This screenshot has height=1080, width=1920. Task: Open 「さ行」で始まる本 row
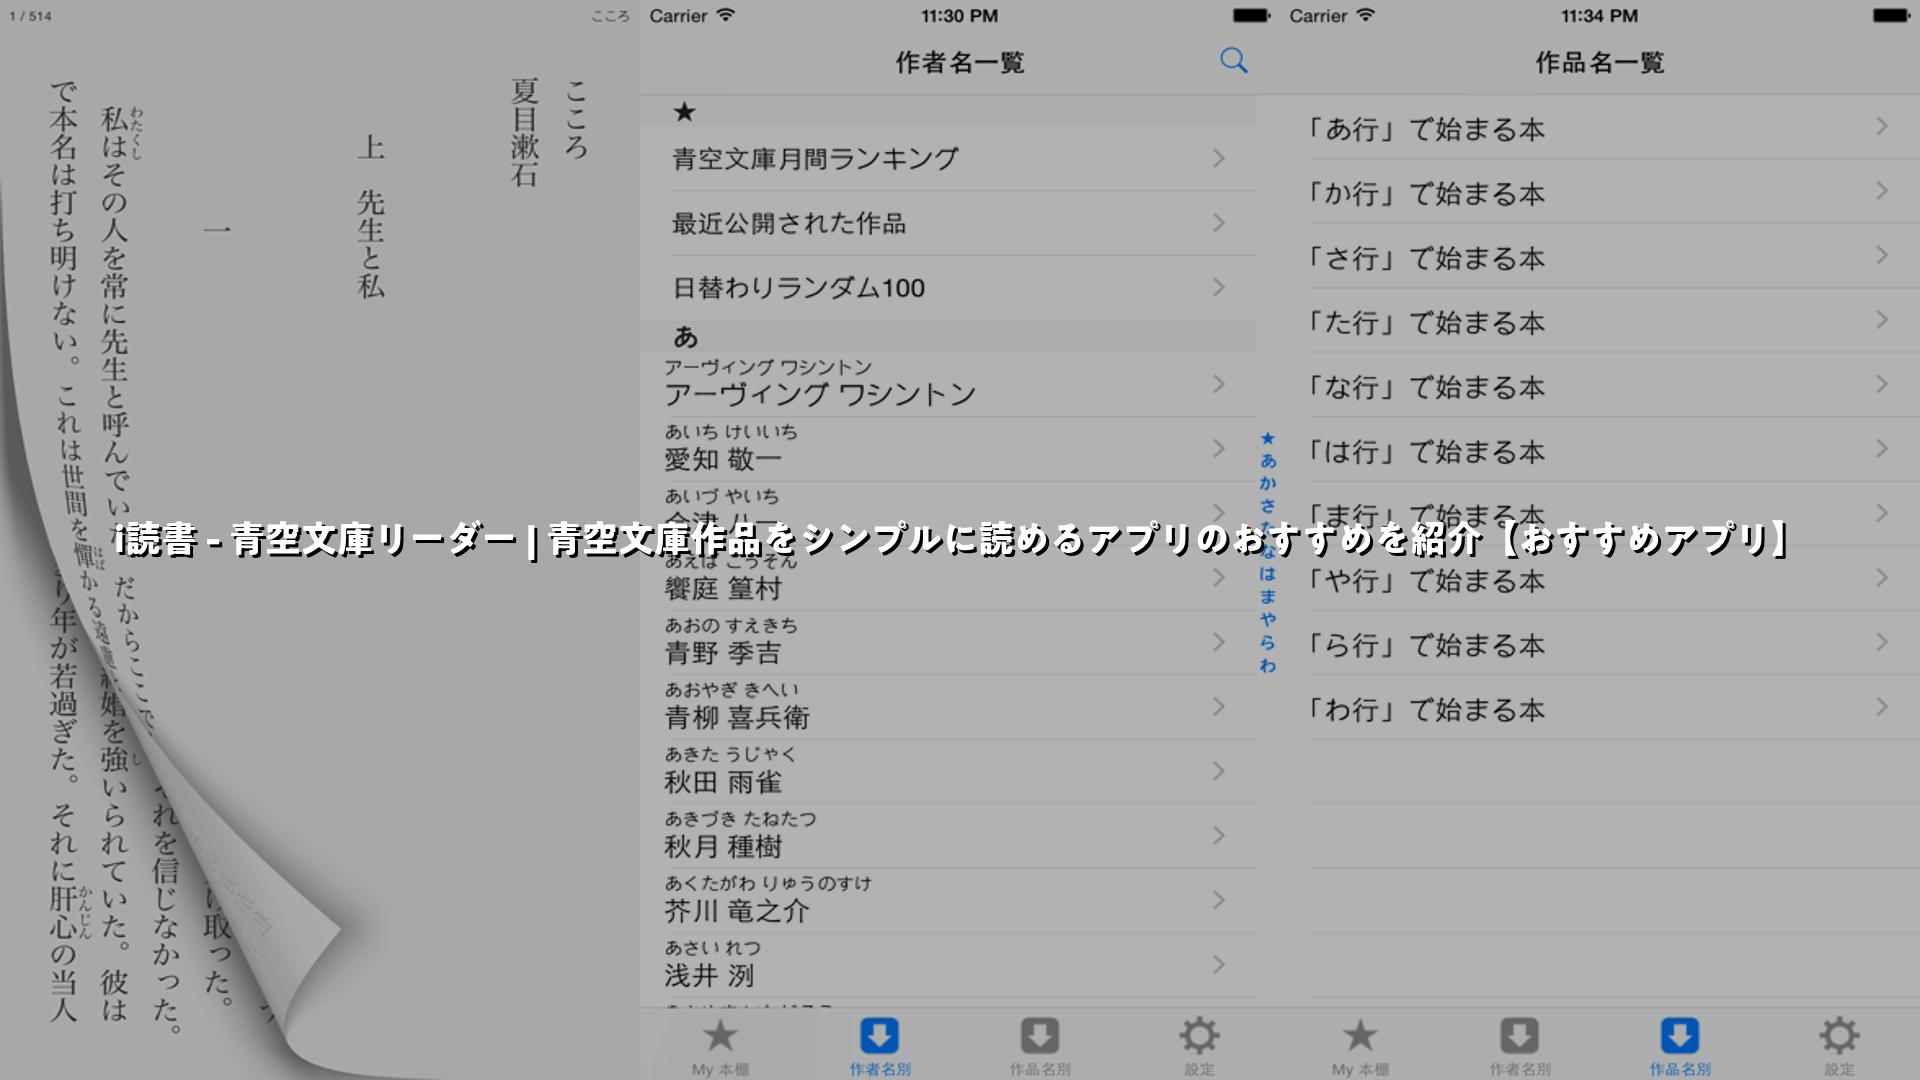tap(1600, 256)
